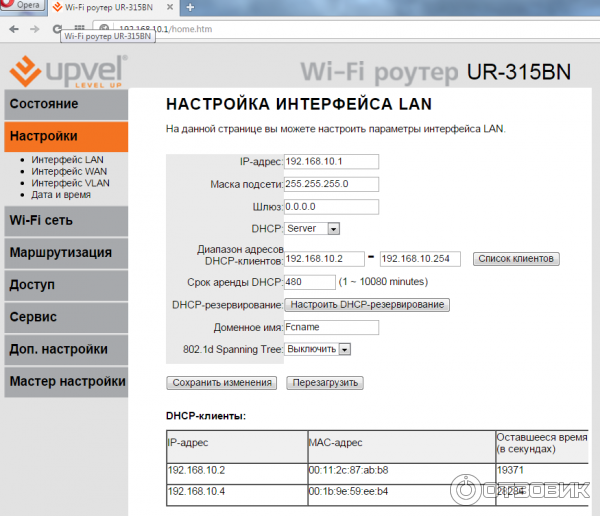Viewport: 600px width, 516px height.
Task: Click the Upvel logo
Action: point(68,71)
